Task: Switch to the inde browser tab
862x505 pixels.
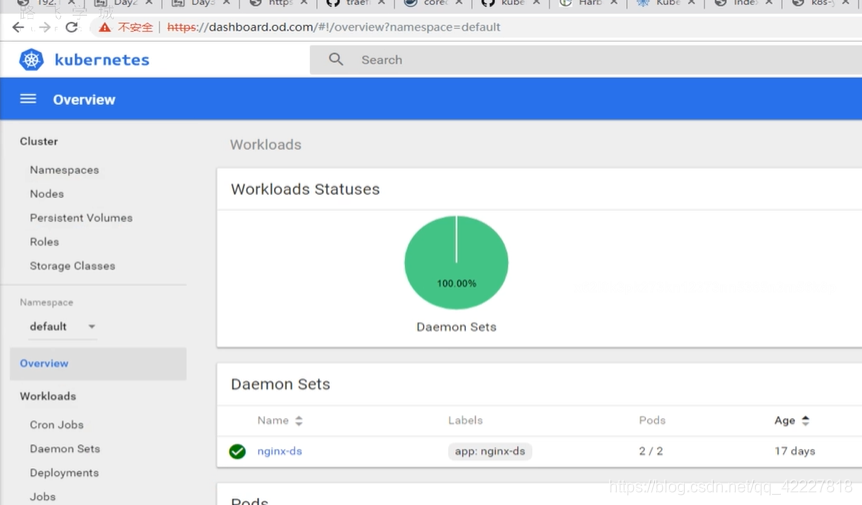Action: coord(744,3)
